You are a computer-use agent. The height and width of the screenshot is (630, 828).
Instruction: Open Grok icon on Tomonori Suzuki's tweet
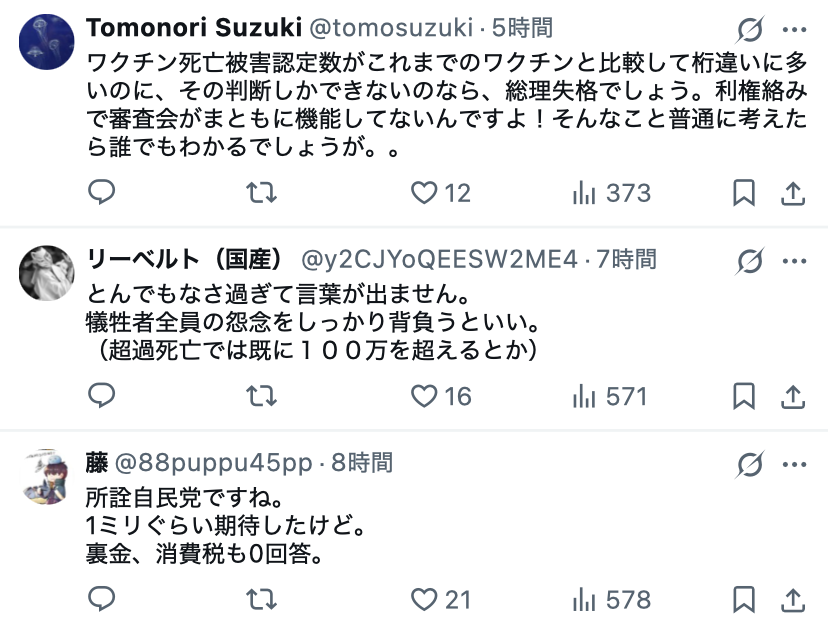pyautogui.click(x=749, y=28)
